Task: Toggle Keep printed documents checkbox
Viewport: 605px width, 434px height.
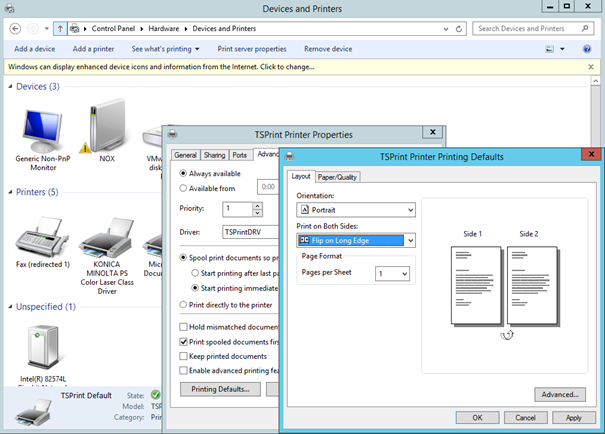Action: click(183, 356)
